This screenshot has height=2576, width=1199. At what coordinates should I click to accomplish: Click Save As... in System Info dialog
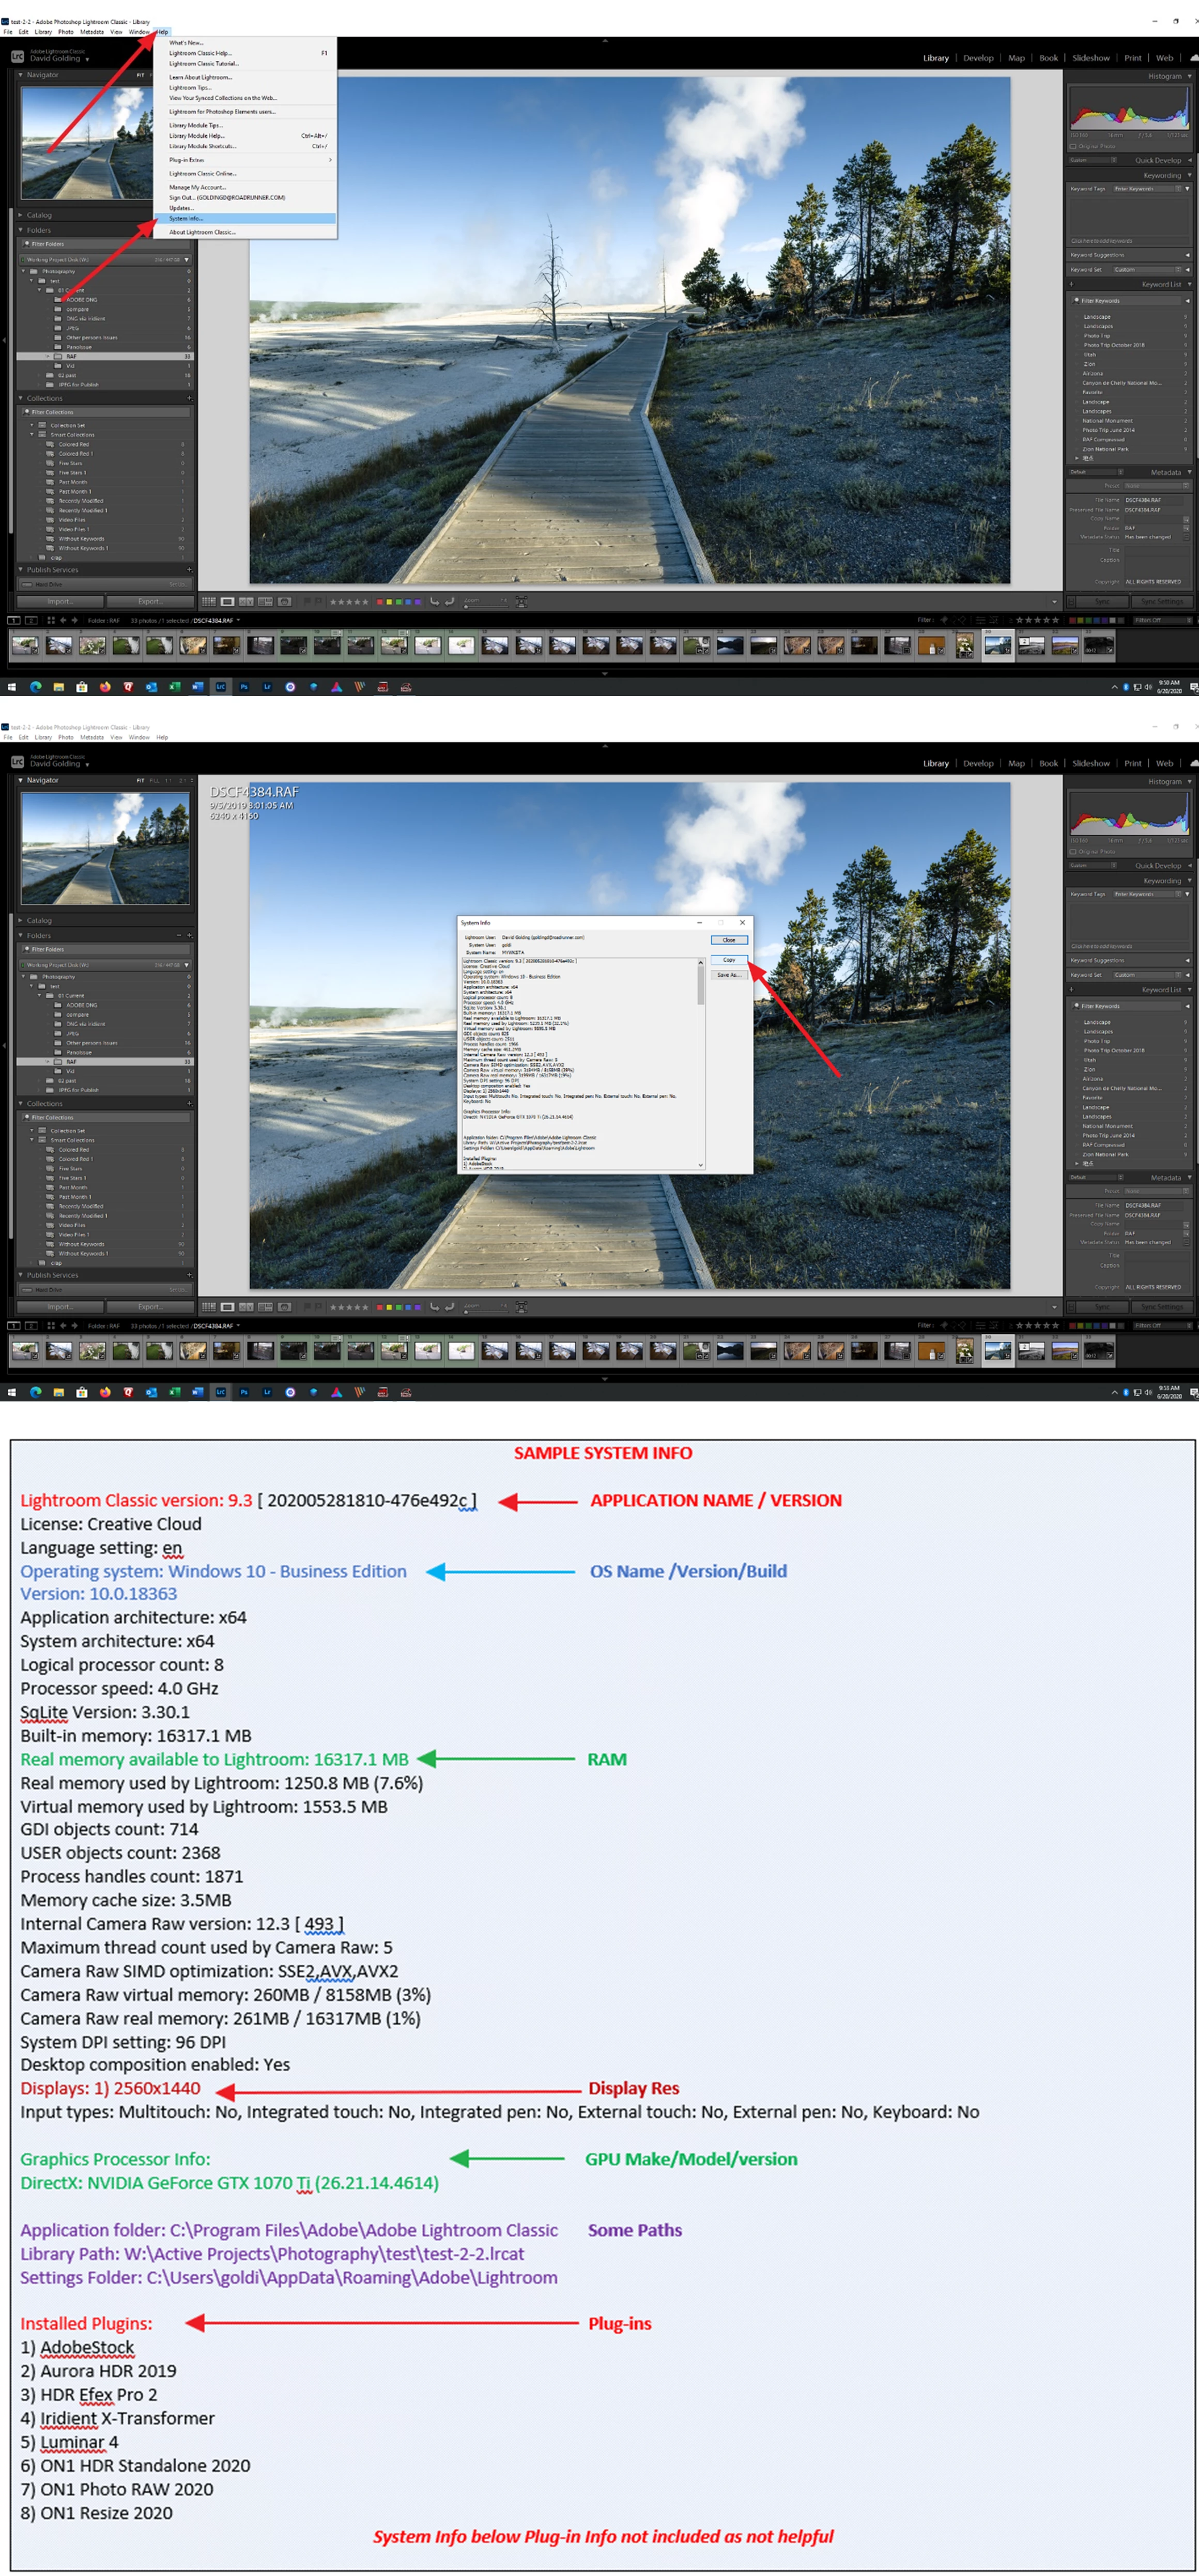pos(728,975)
